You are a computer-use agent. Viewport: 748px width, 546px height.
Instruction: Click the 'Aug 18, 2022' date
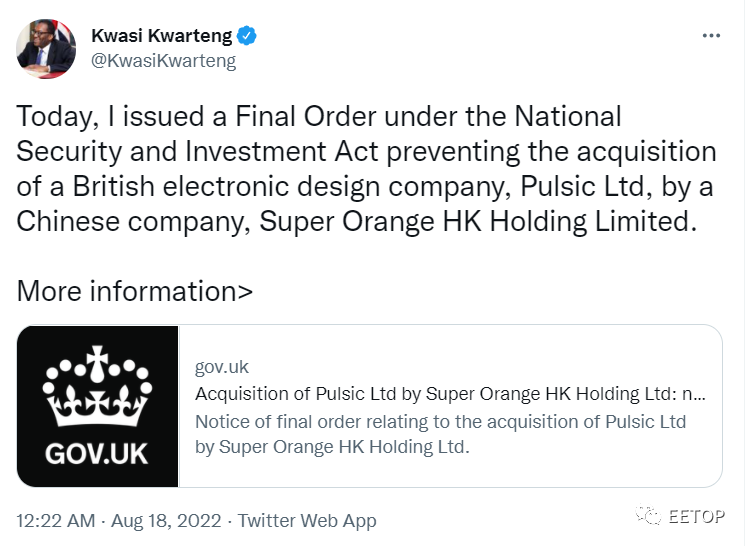click(x=167, y=520)
